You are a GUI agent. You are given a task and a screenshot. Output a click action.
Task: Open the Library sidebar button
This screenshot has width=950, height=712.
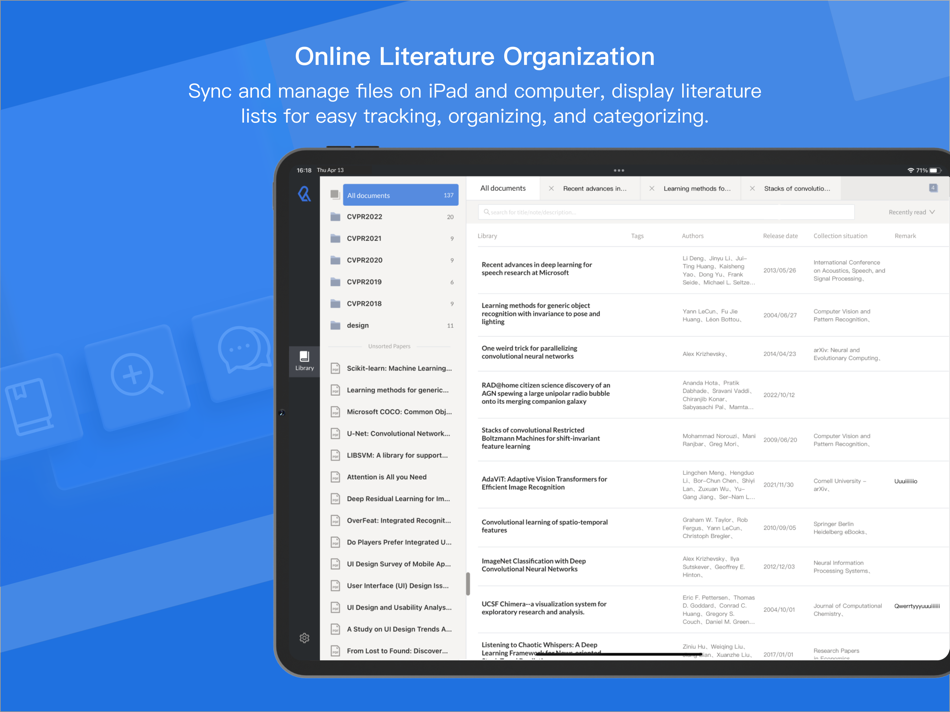pos(304,361)
